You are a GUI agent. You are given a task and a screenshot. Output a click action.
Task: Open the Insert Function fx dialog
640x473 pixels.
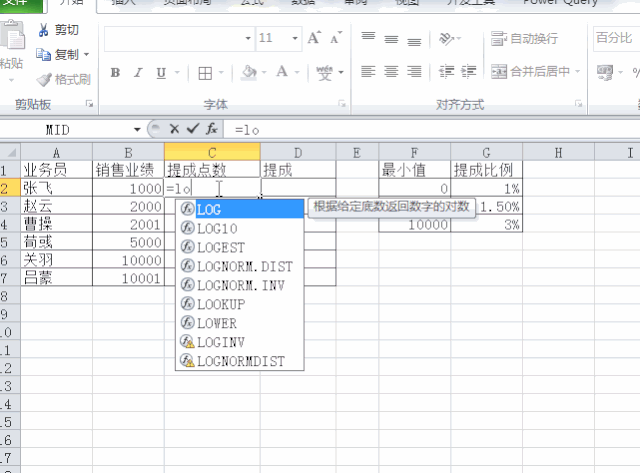[x=211, y=129]
